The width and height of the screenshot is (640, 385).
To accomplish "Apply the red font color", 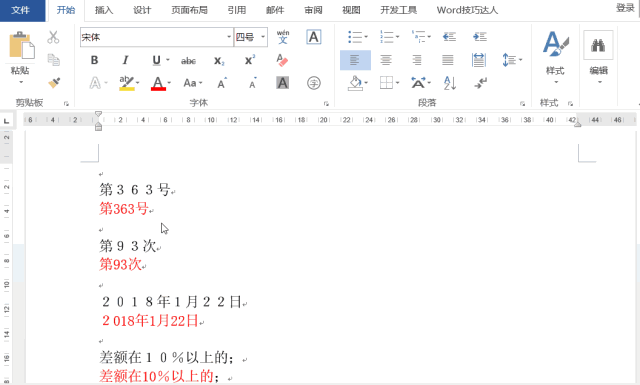I will coord(158,83).
